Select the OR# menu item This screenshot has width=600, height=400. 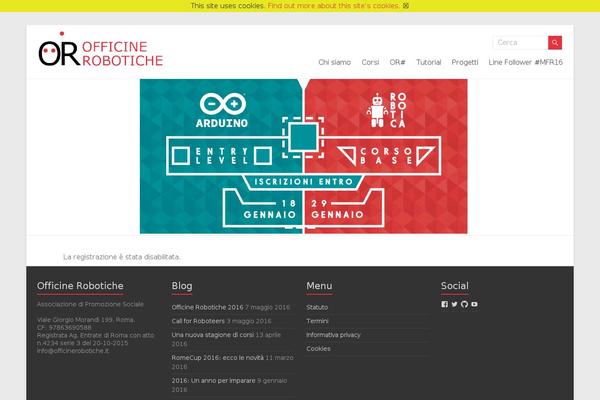pyautogui.click(x=397, y=62)
